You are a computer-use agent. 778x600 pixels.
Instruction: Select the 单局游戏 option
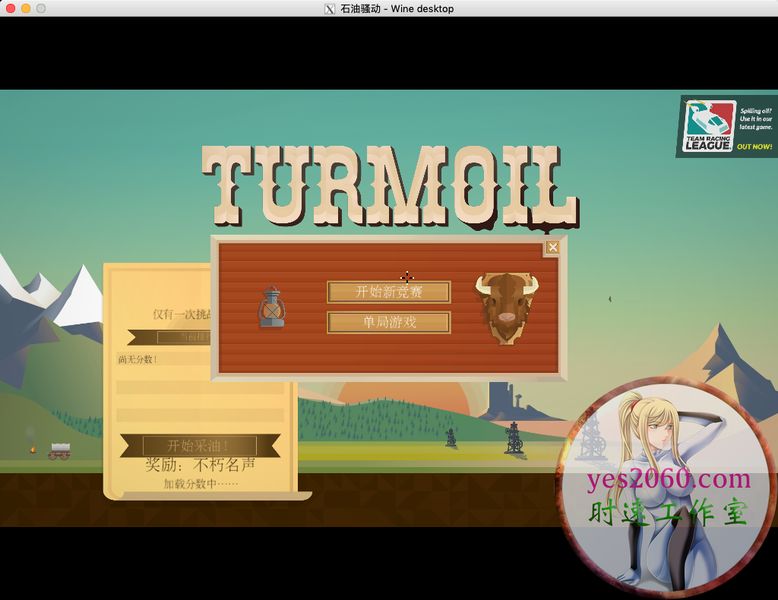click(388, 322)
